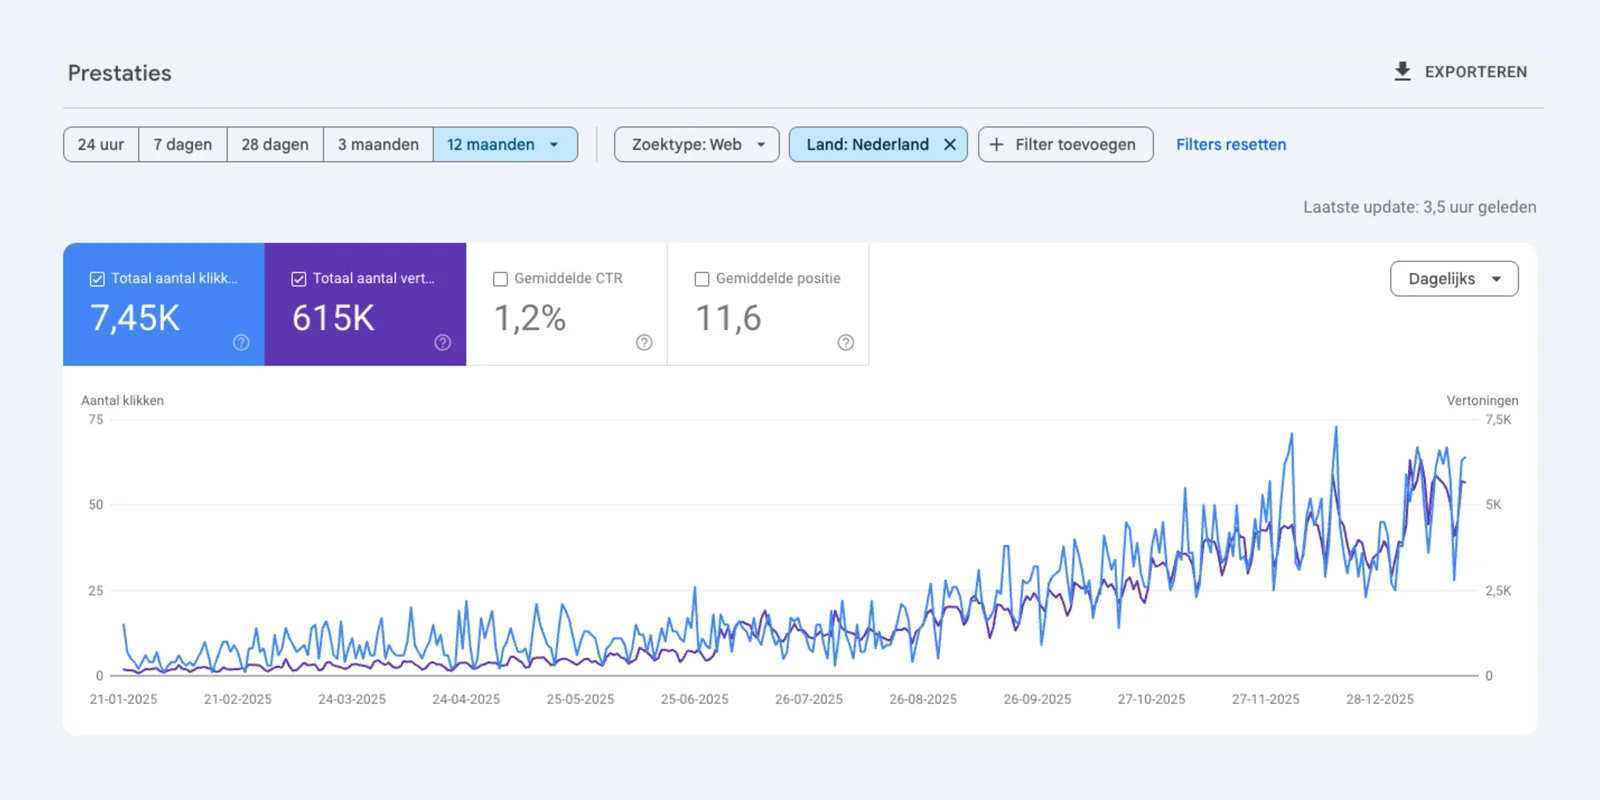Click the 7,5K impressions axis value

[x=1498, y=420]
